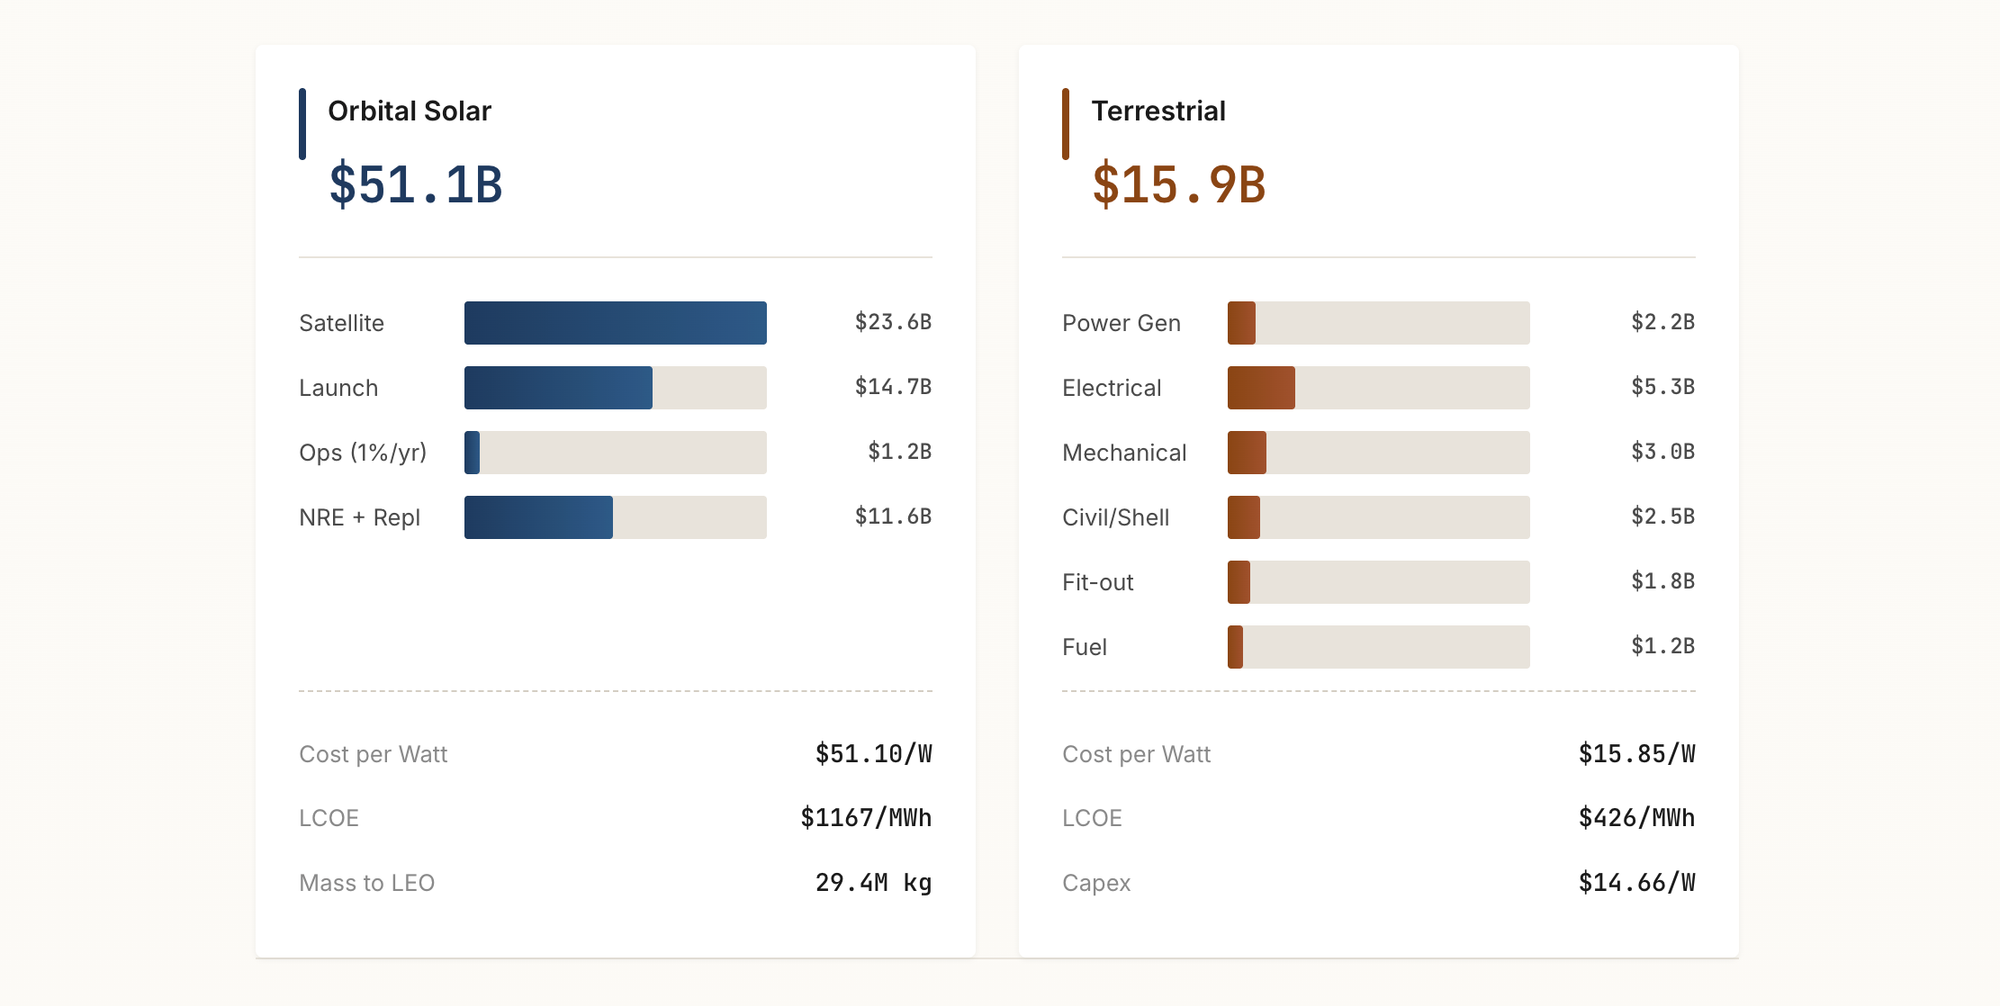Image resolution: width=2000 pixels, height=1006 pixels.
Task: Select the Fit-out cost bar
Action: click(x=1378, y=582)
